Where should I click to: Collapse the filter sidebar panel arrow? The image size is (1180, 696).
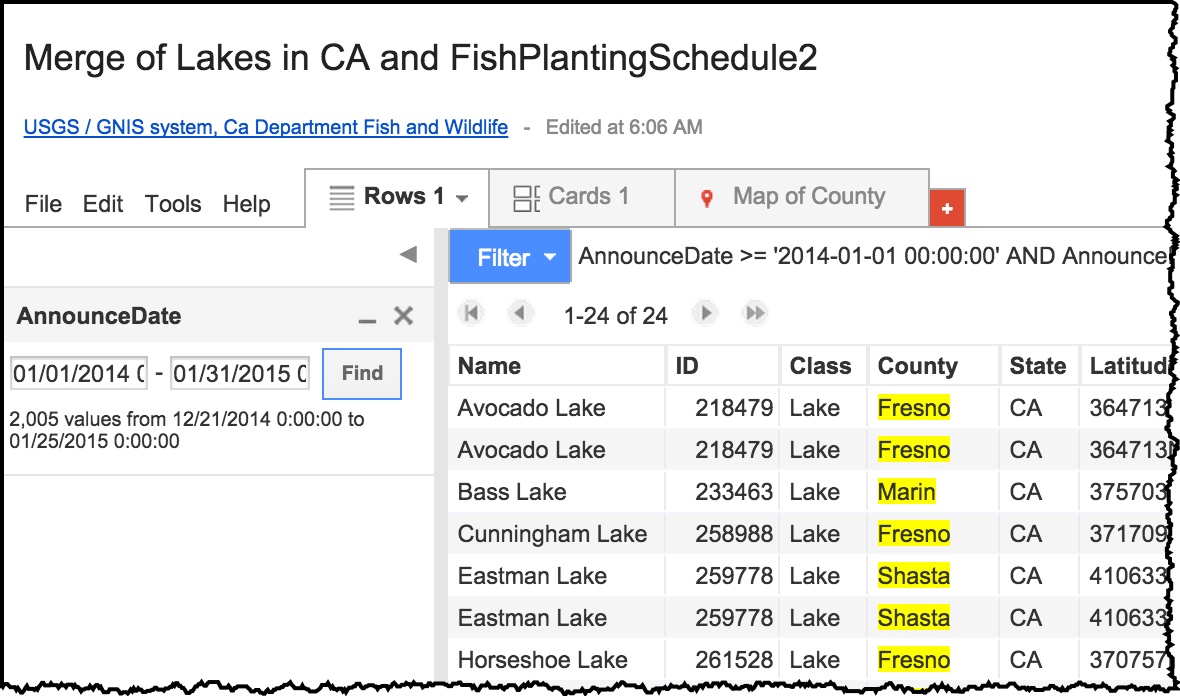(408, 255)
